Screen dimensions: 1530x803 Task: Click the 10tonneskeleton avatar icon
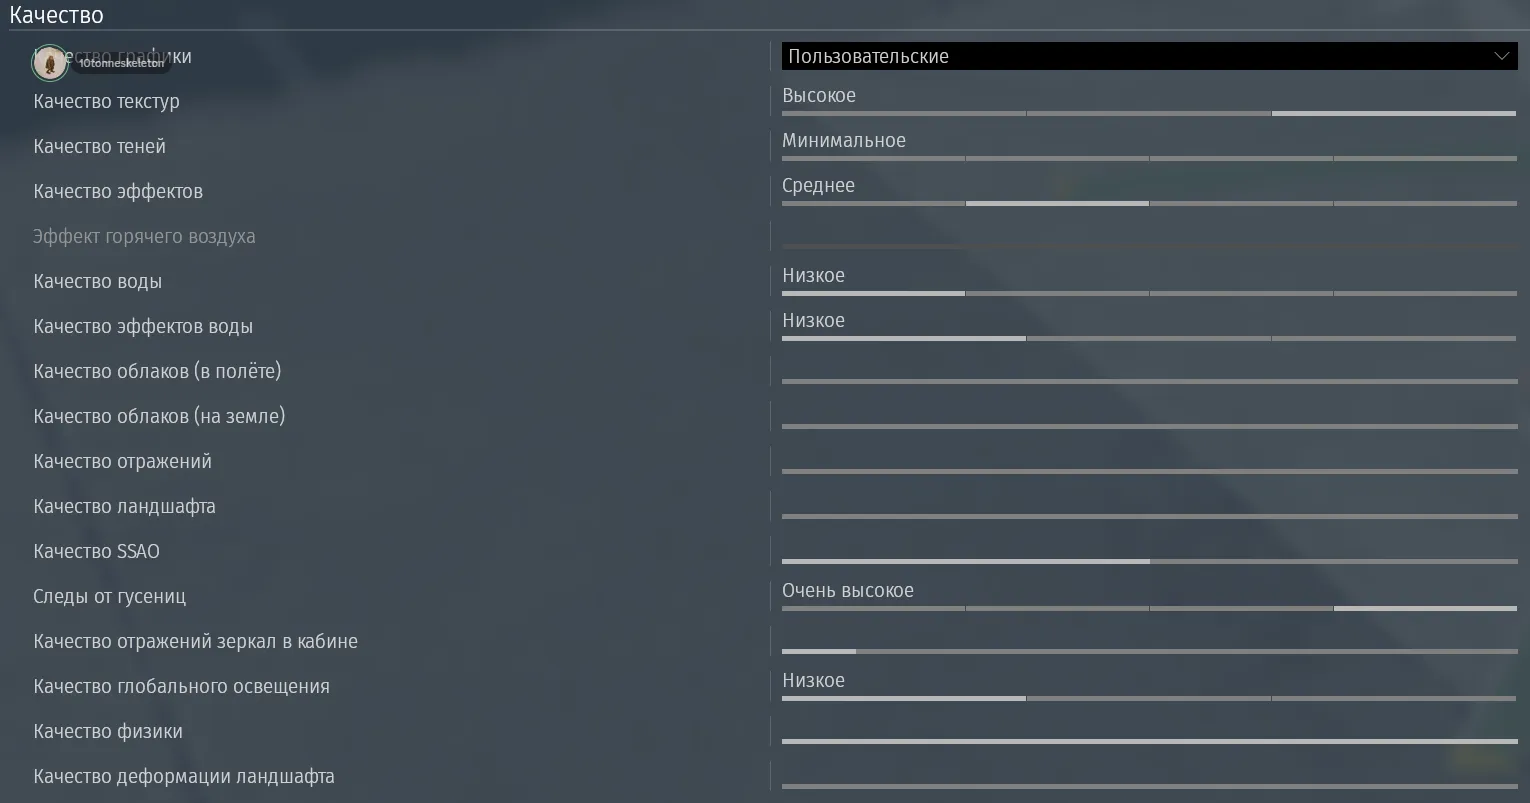(49, 63)
